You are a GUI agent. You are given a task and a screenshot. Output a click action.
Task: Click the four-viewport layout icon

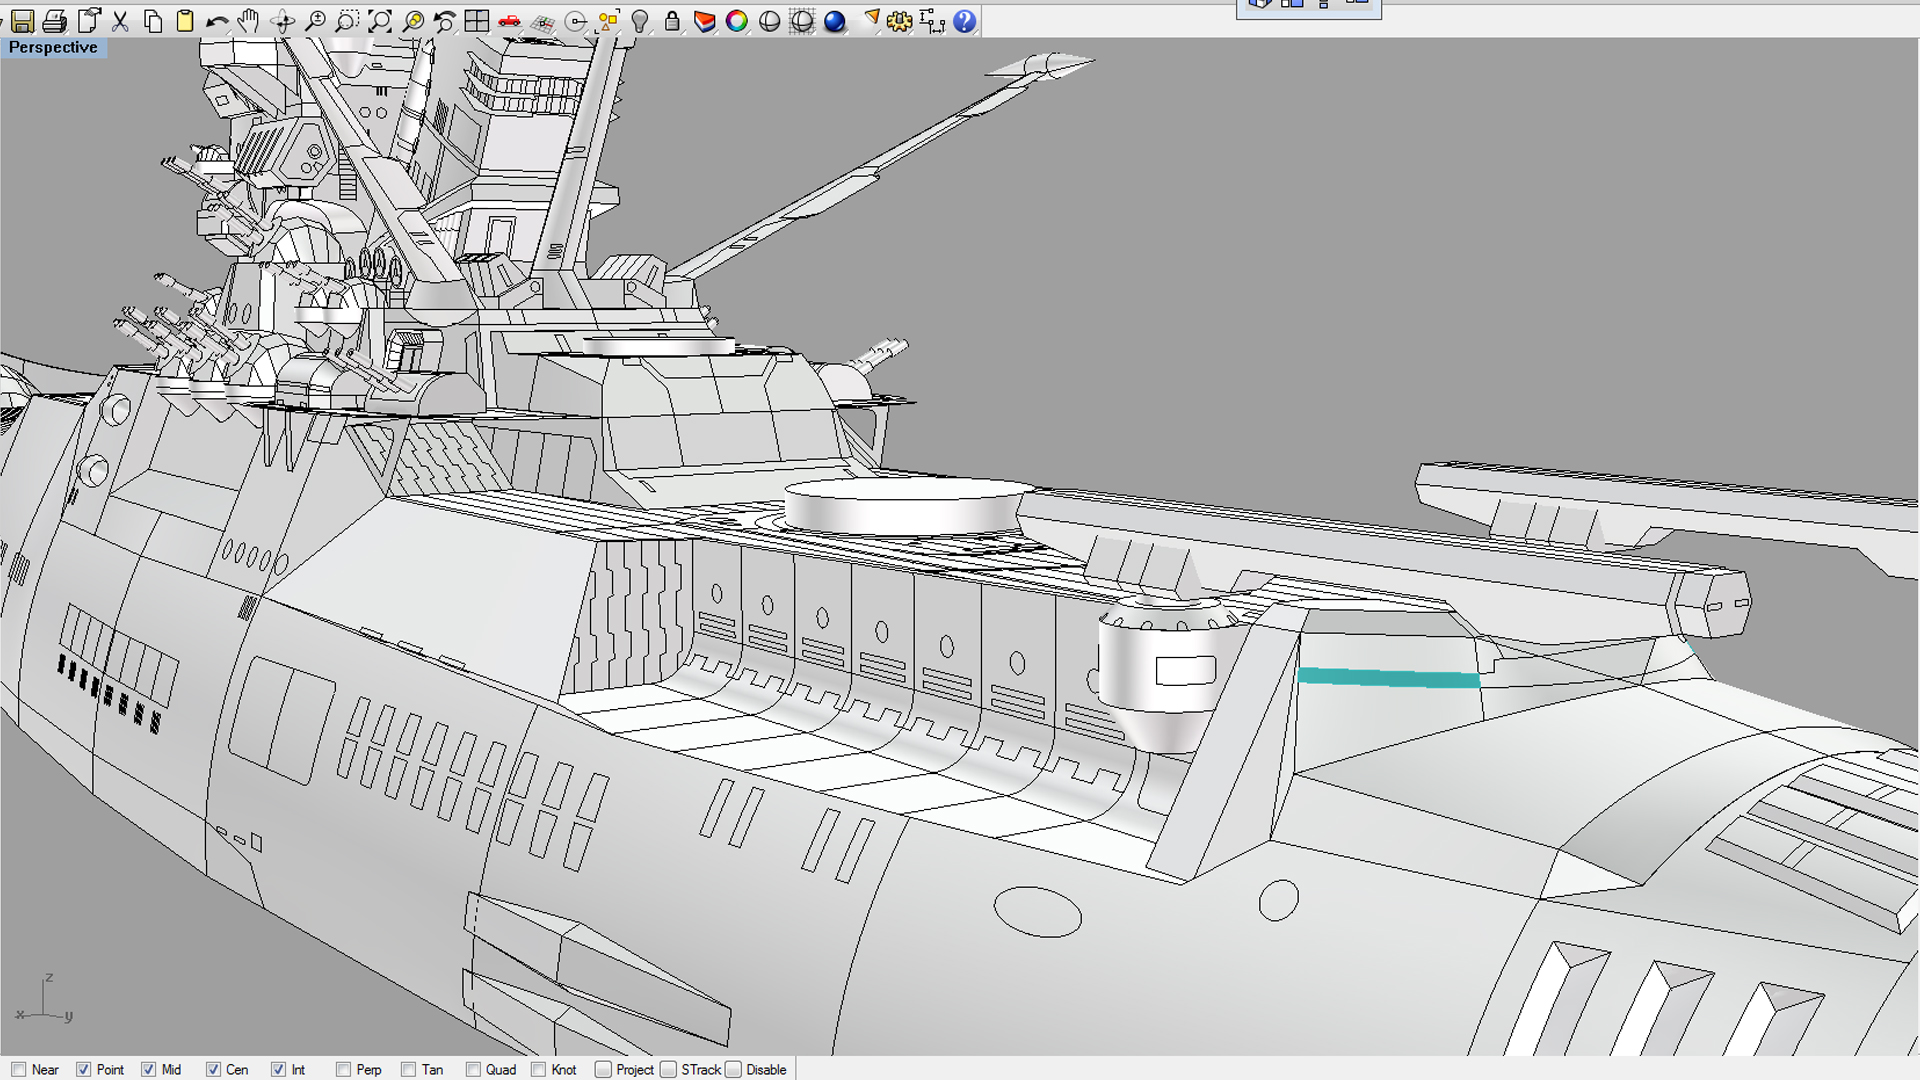tap(477, 21)
